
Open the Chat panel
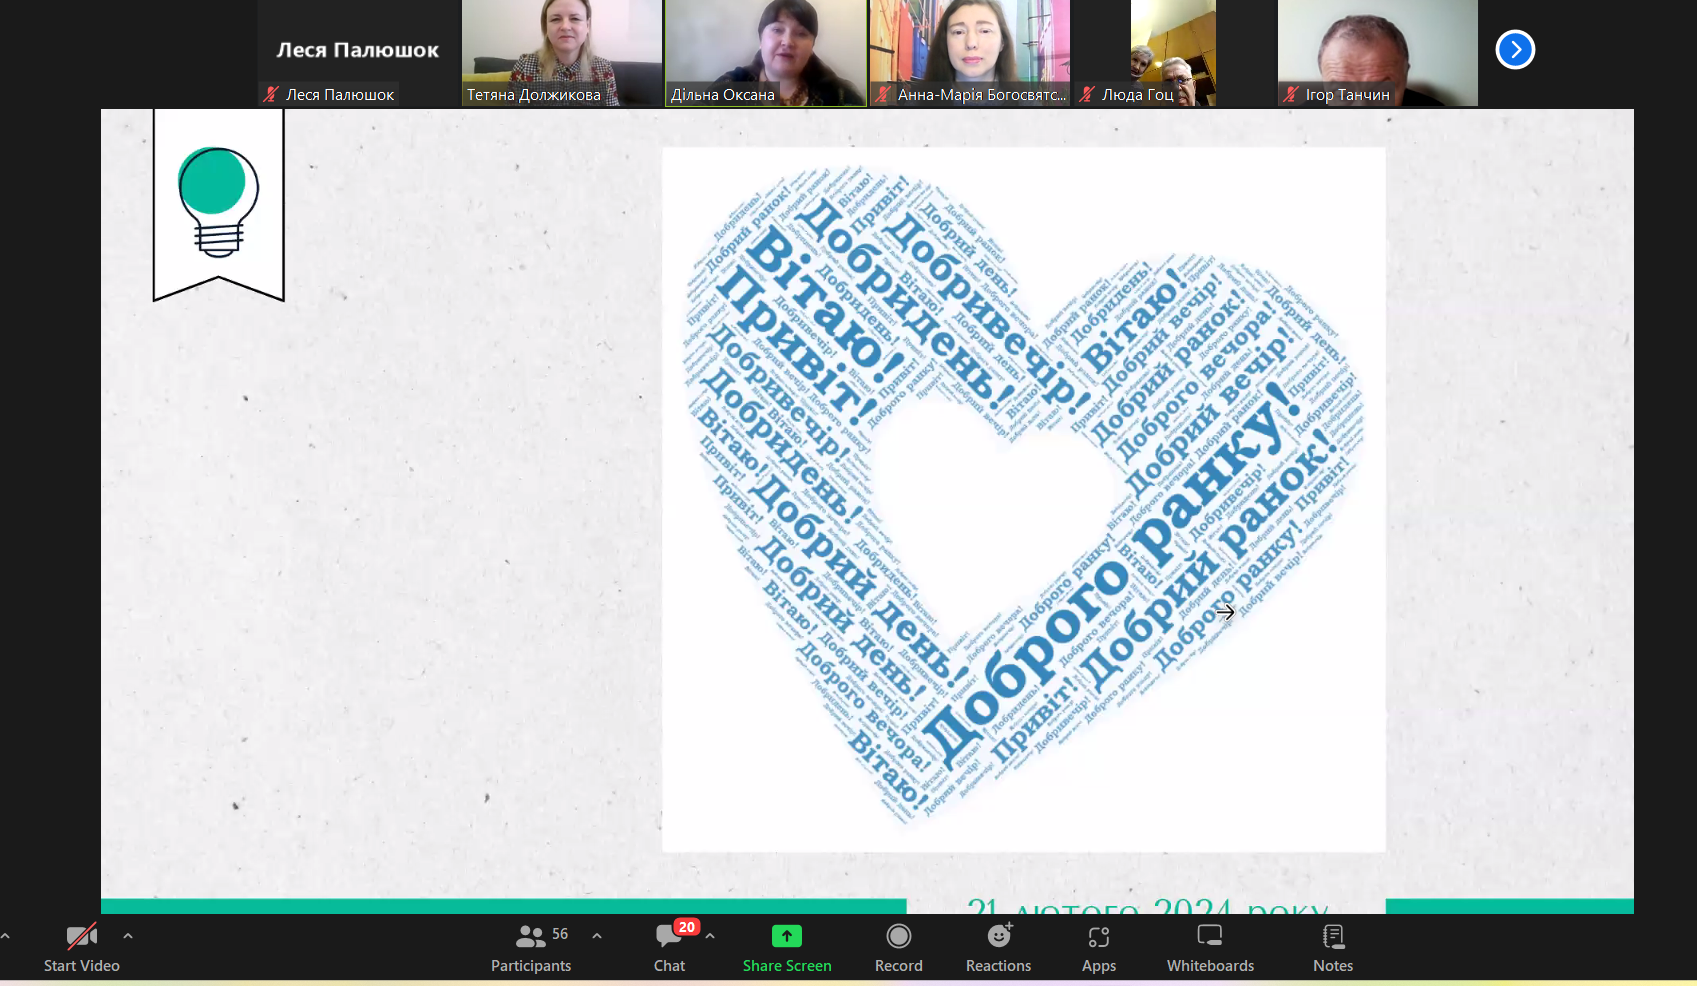pyautogui.click(x=669, y=947)
